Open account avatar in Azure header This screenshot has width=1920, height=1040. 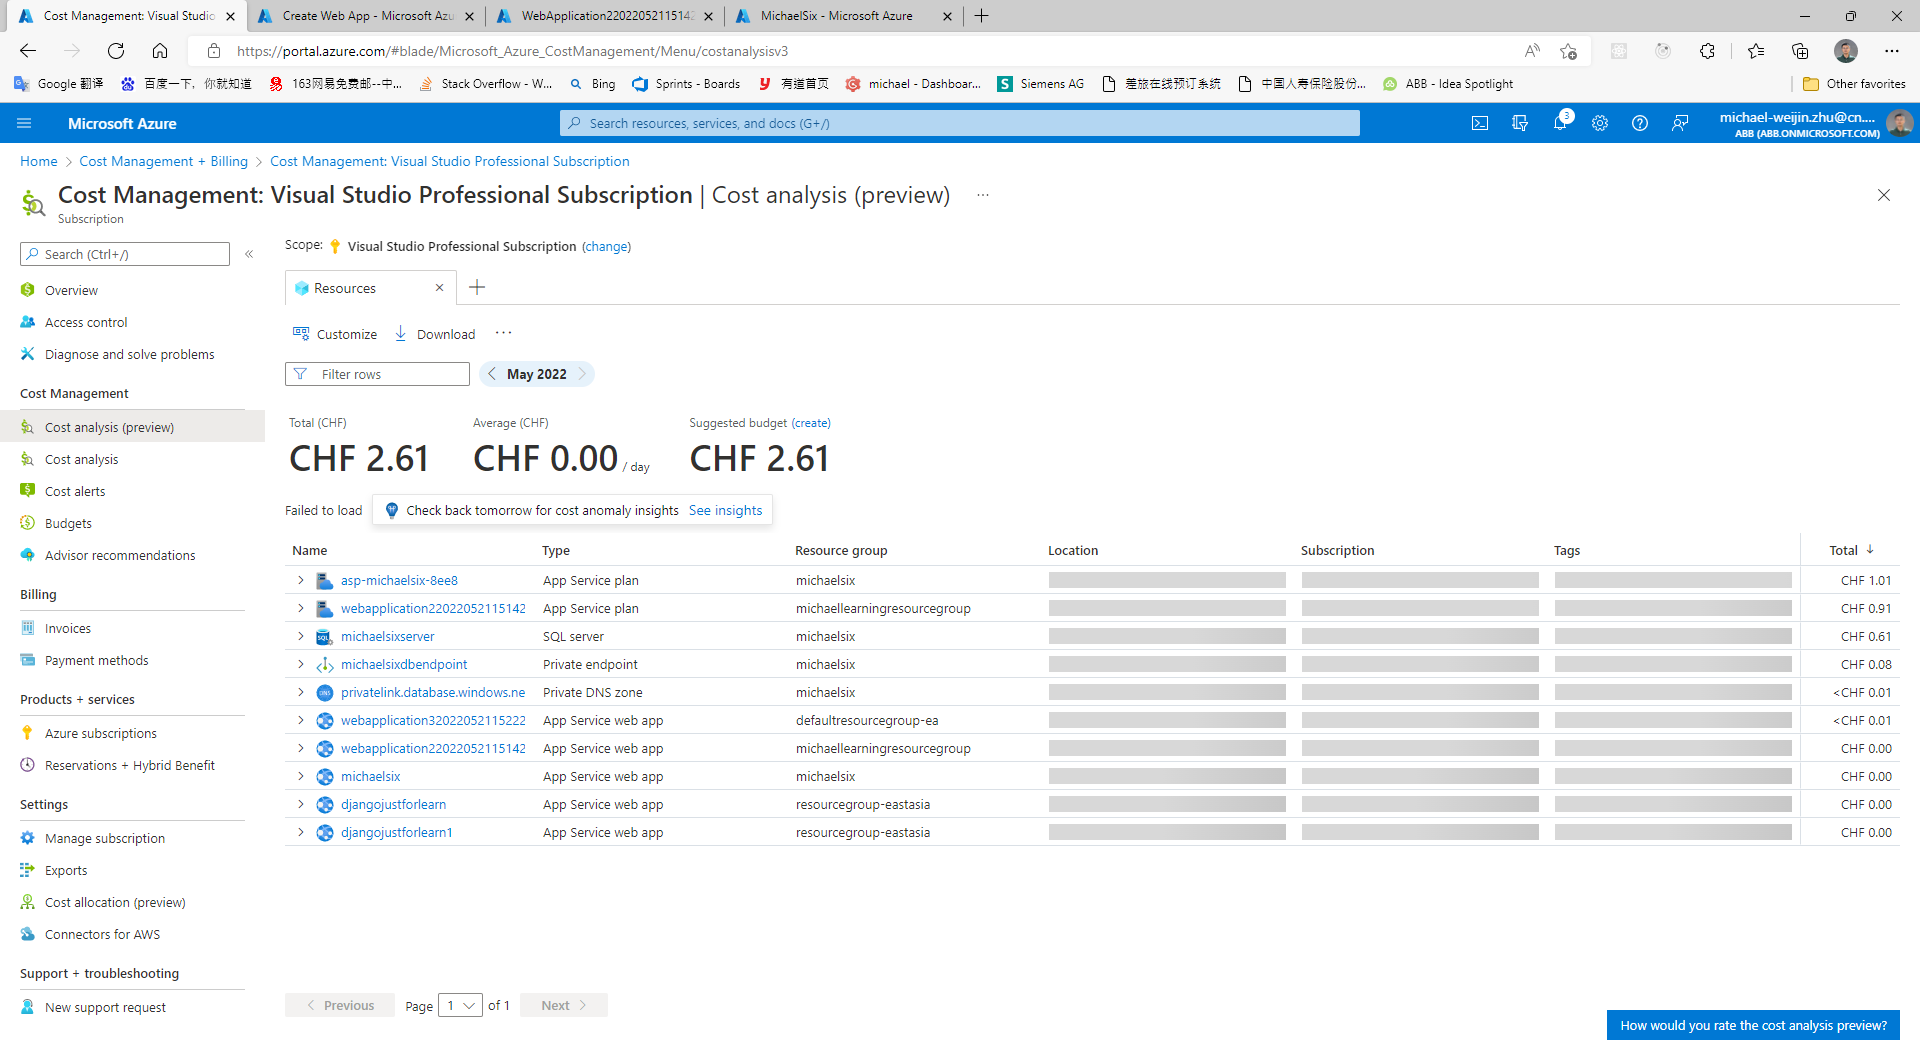tap(1899, 123)
